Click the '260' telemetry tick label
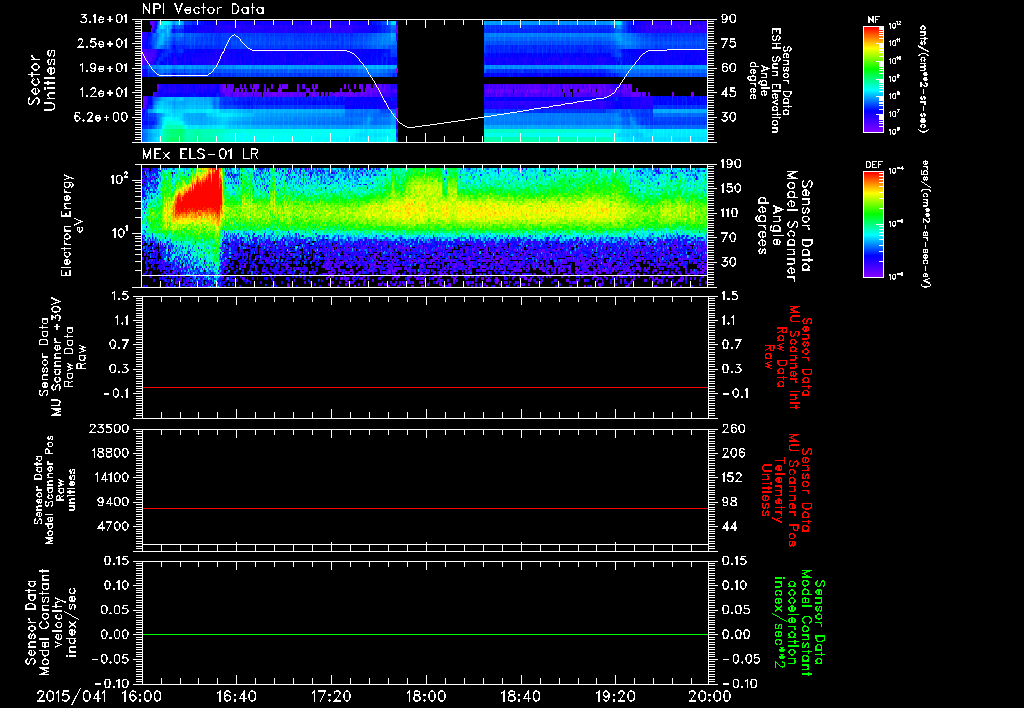The image size is (1024, 708). 733,429
